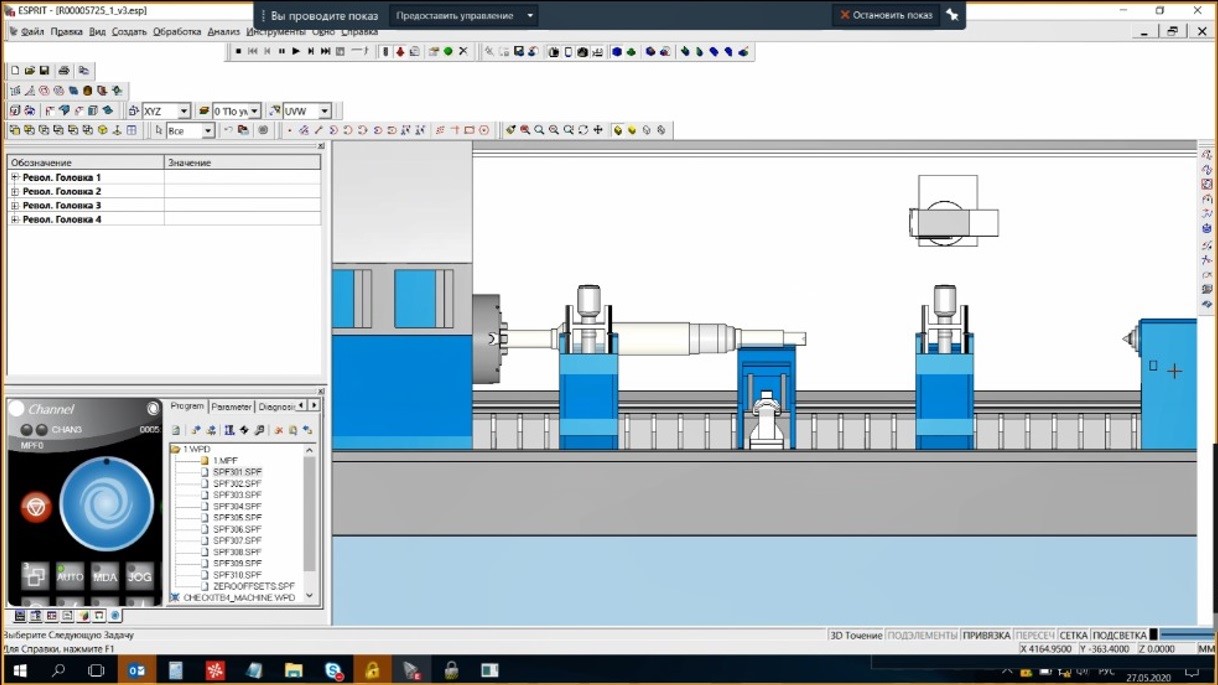Image resolution: width=1218 pixels, height=685 pixels.
Task: Toggle ПОДСВЕТКА highlight mode in status bar
Action: click(1119, 635)
